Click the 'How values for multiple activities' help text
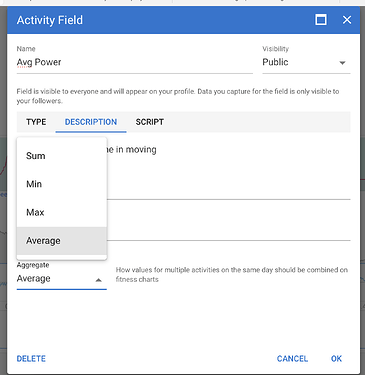365x375 pixels. (x=232, y=274)
